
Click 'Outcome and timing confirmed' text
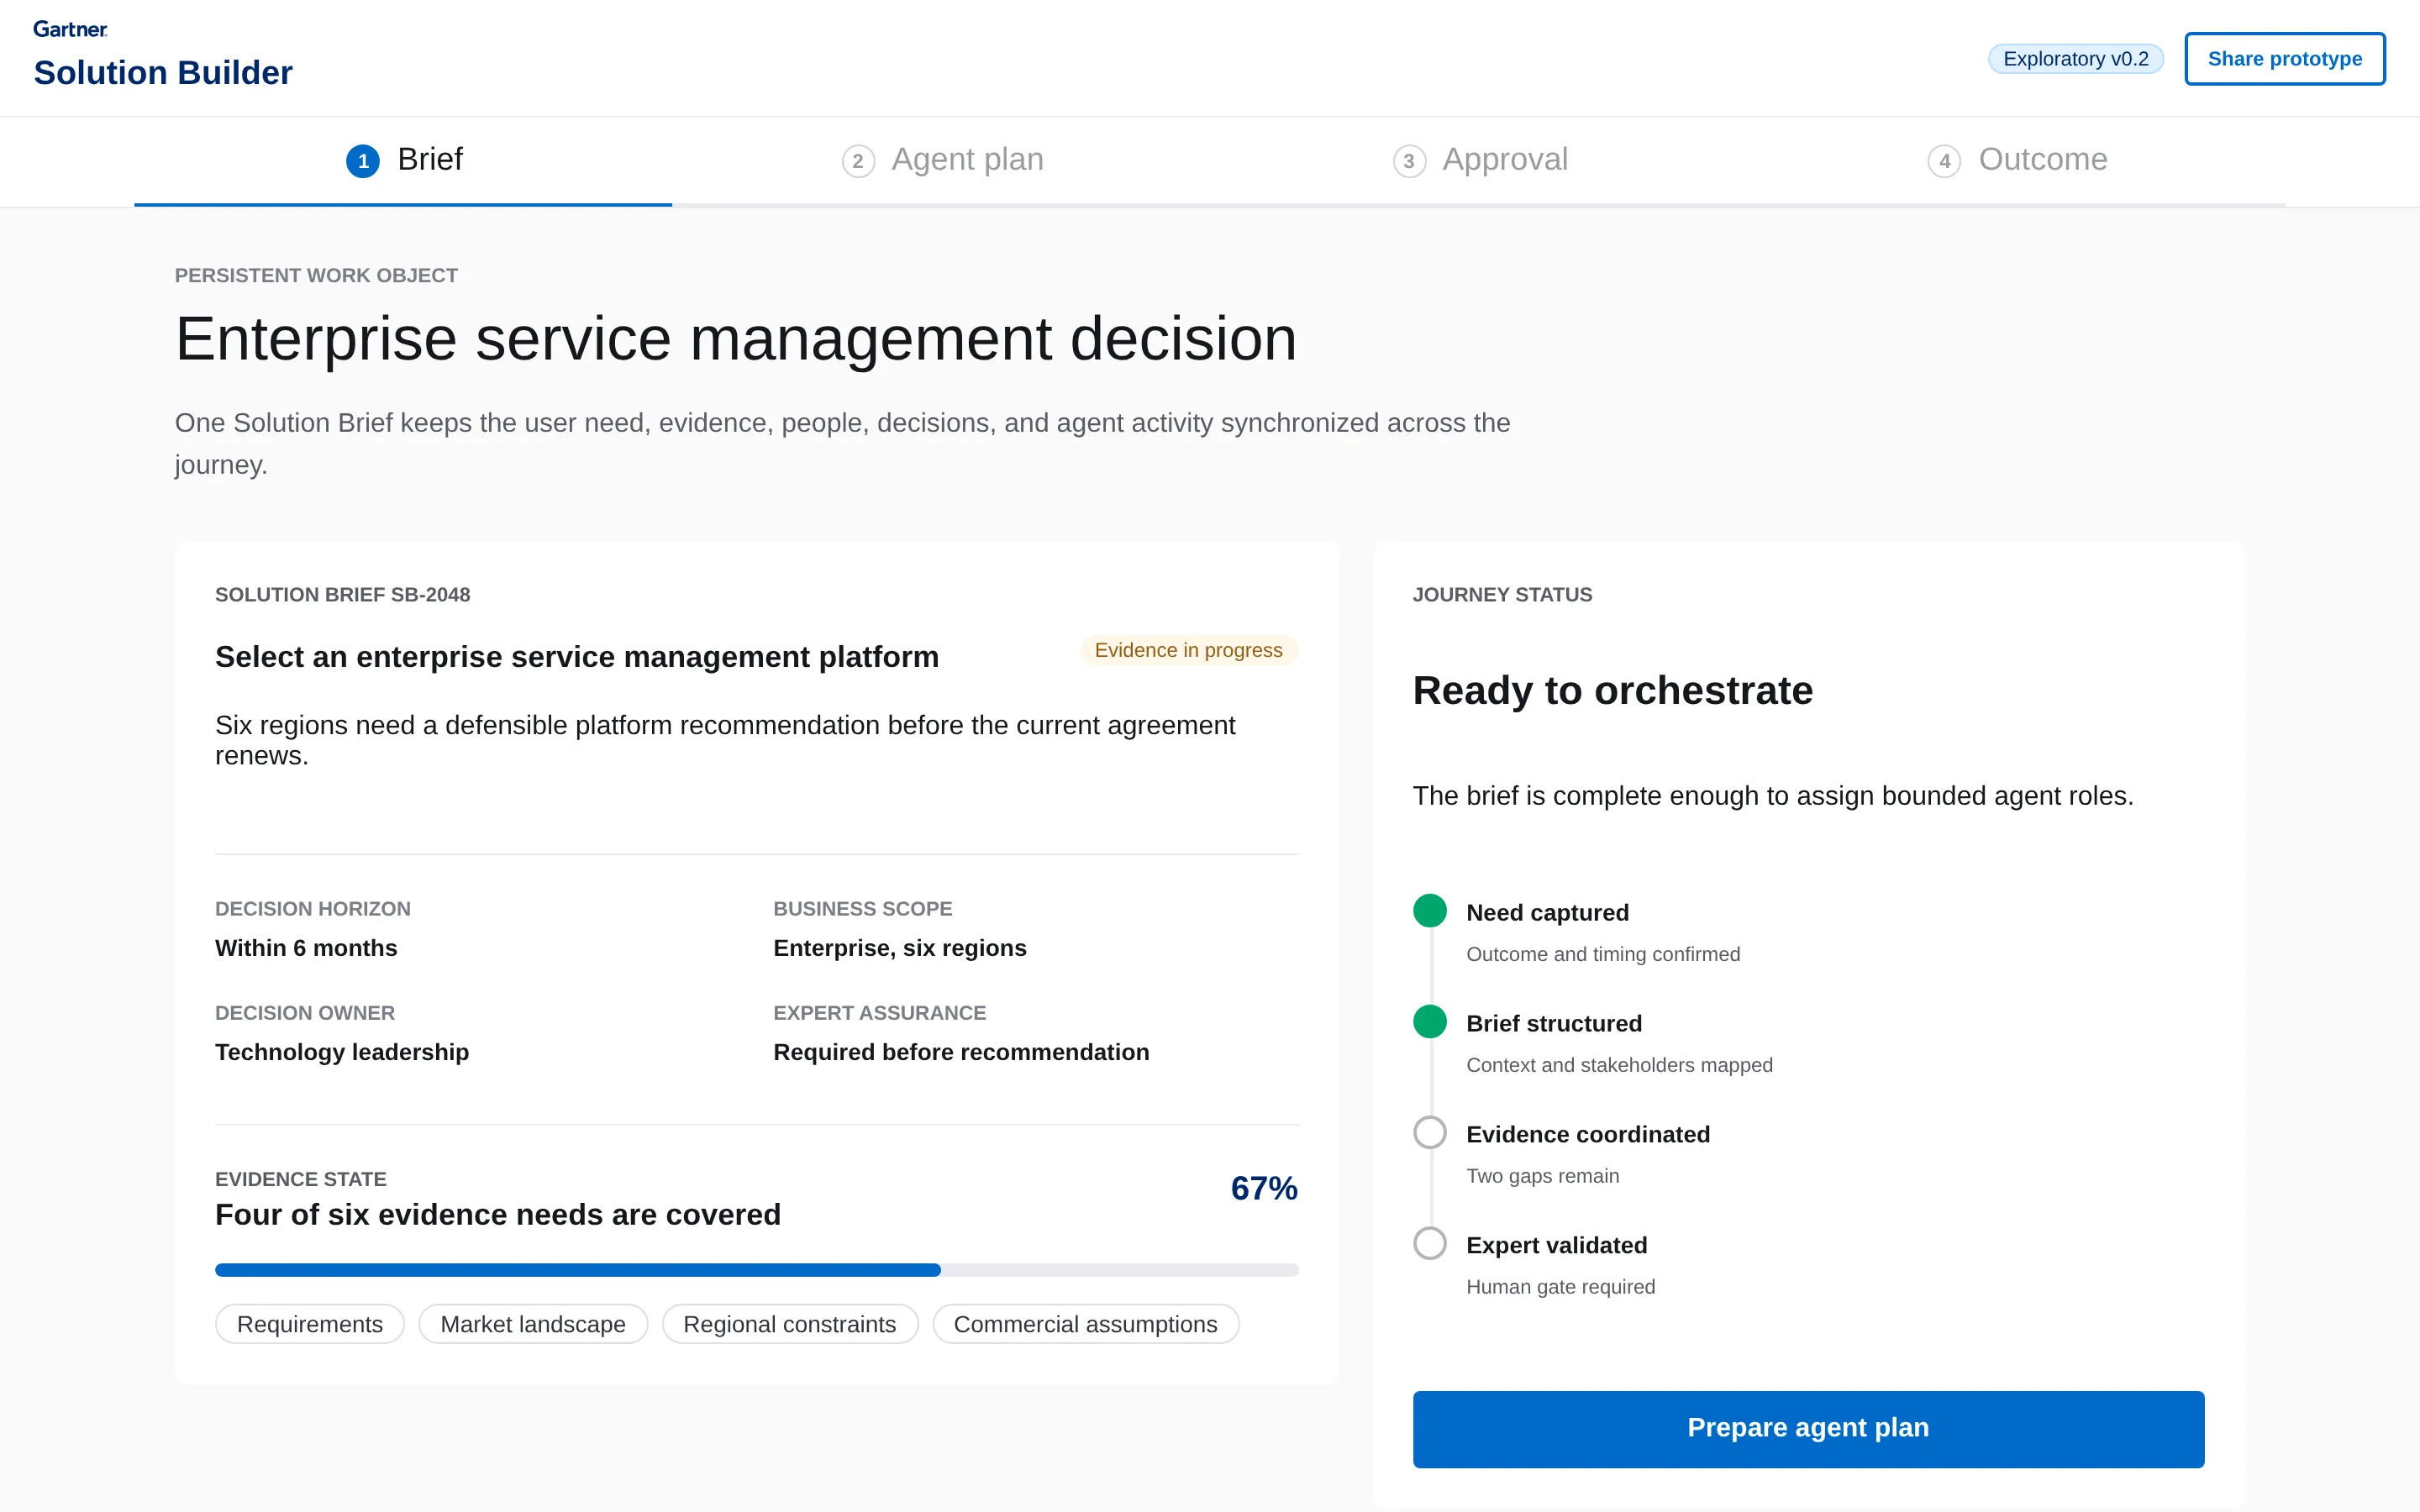(1603, 954)
